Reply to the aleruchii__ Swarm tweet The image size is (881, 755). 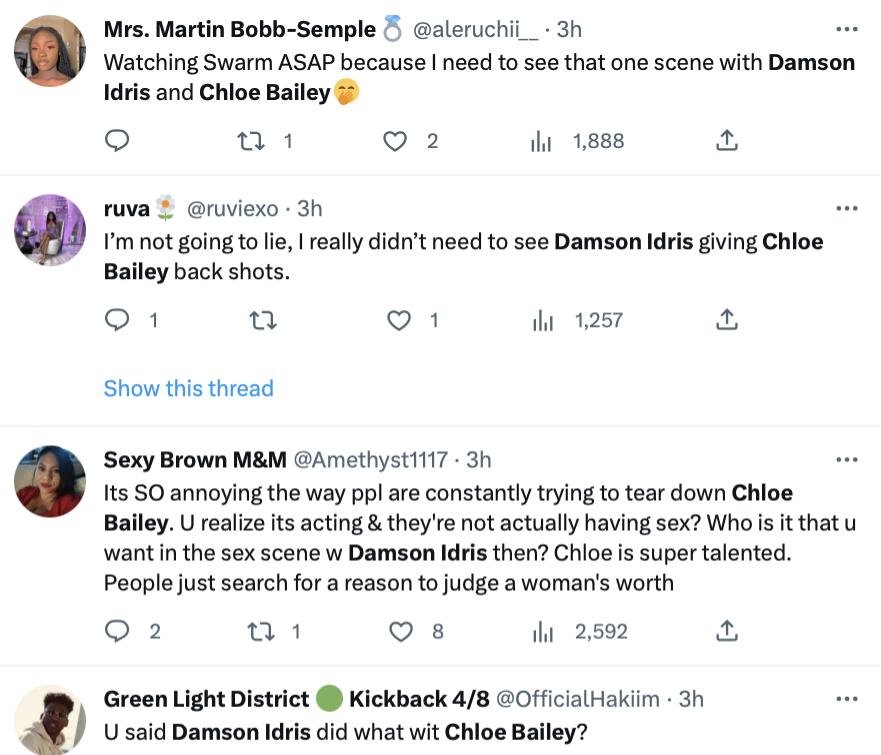coord(117,141)
